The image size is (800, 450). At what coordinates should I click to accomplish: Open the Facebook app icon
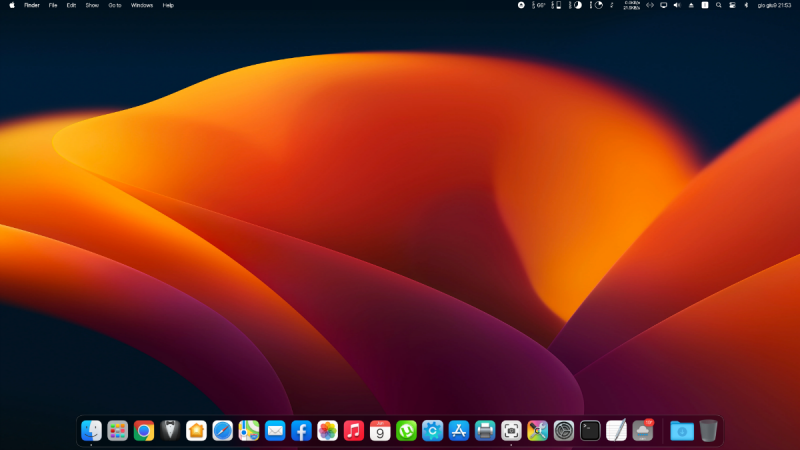point(301,430)
